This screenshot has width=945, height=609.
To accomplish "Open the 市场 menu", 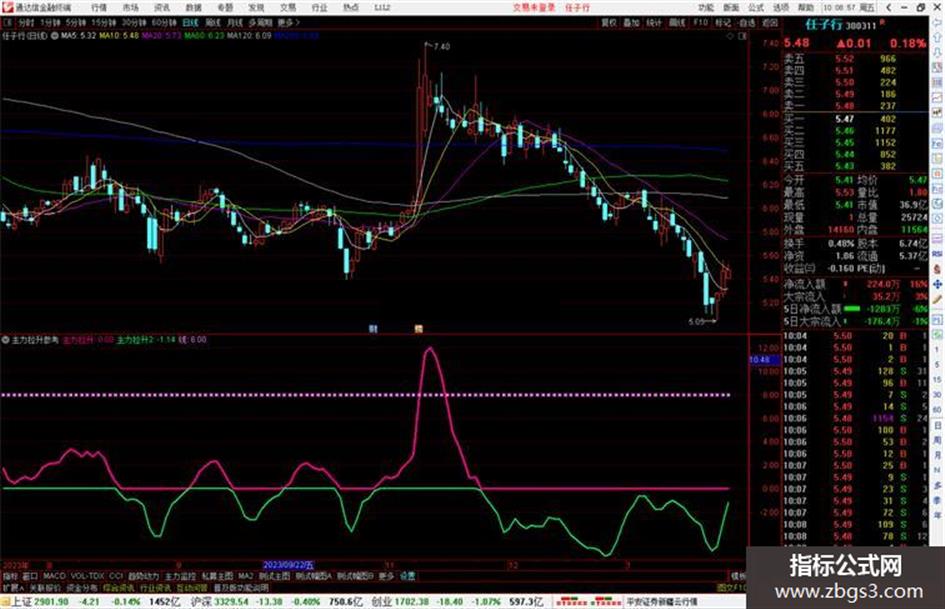I will point(130,7).
